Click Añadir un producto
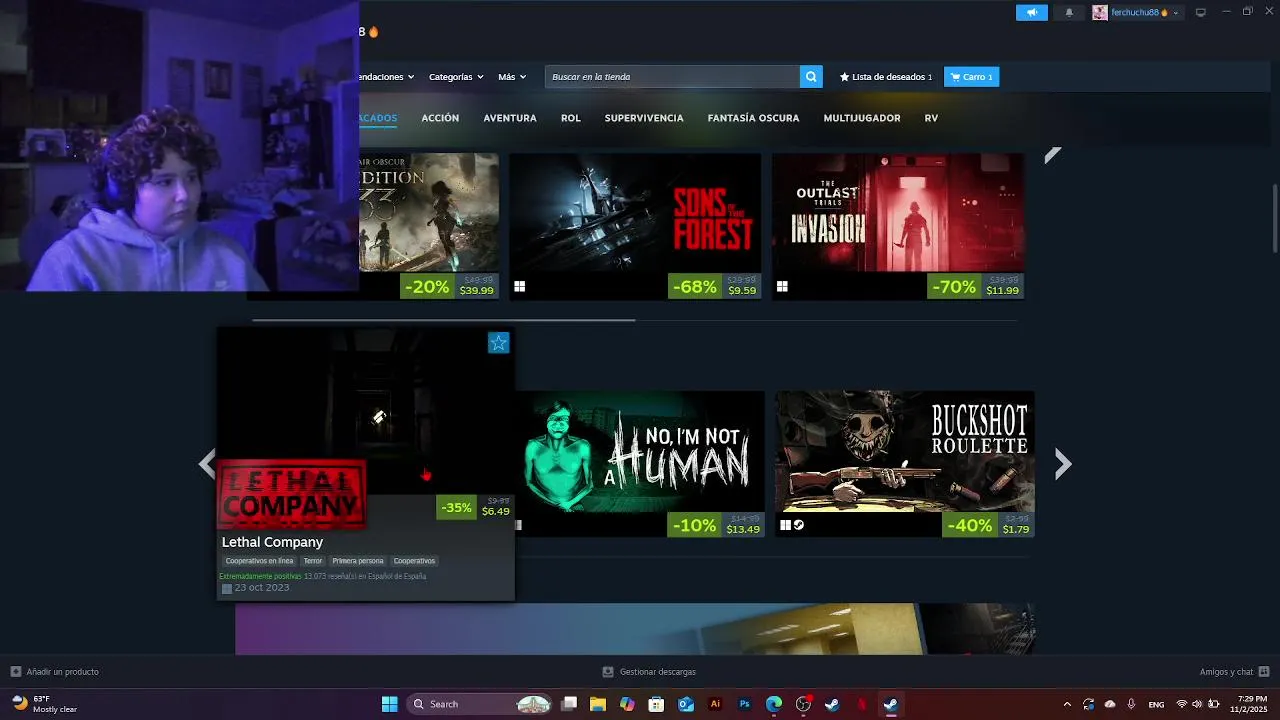 (54, 672)
